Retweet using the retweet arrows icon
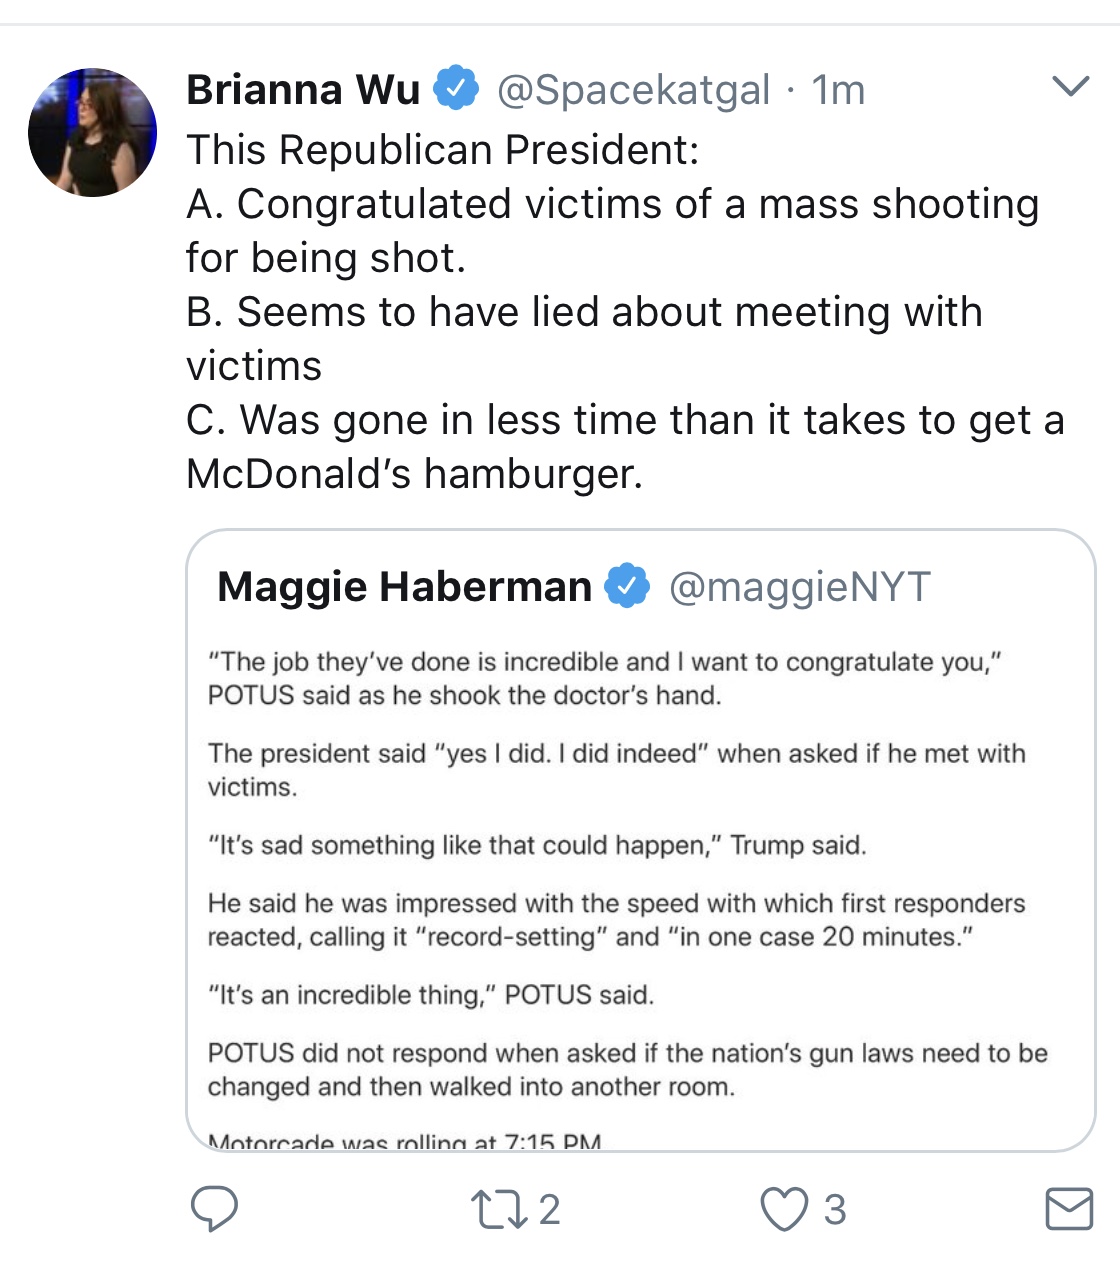 (499, 1209)
